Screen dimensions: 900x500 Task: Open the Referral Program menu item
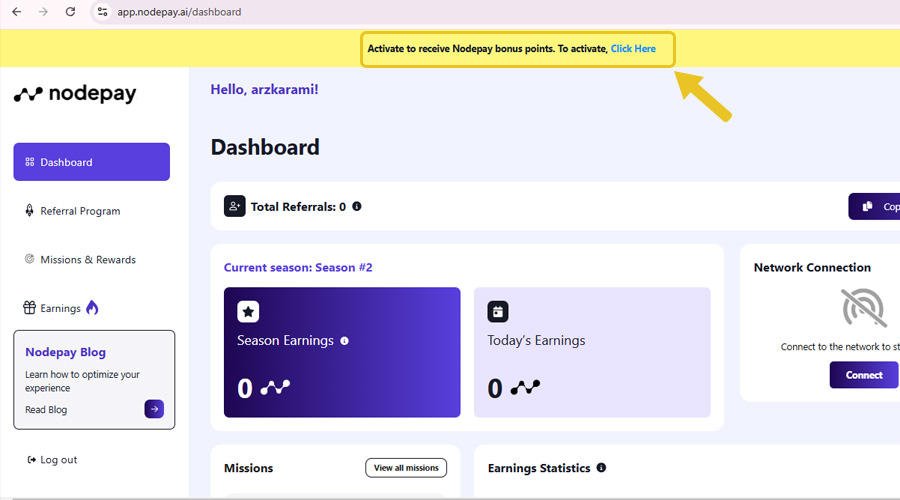[x=80, y=211]
